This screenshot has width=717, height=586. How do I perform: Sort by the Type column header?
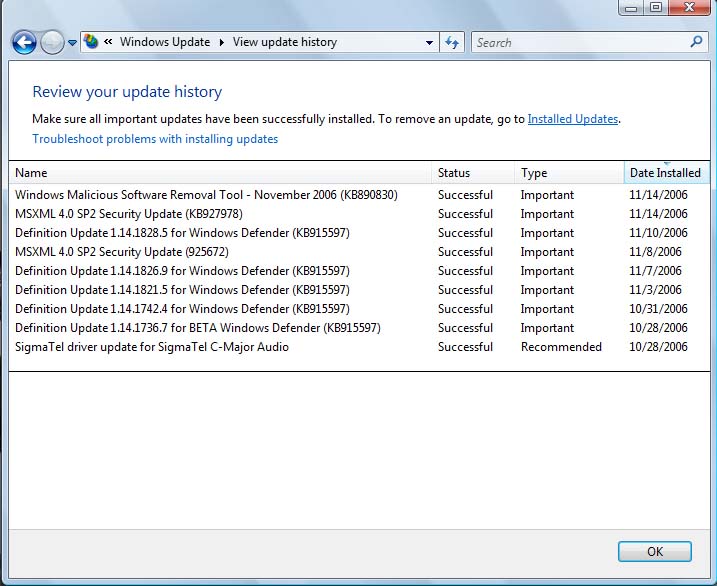coord(534,173)
